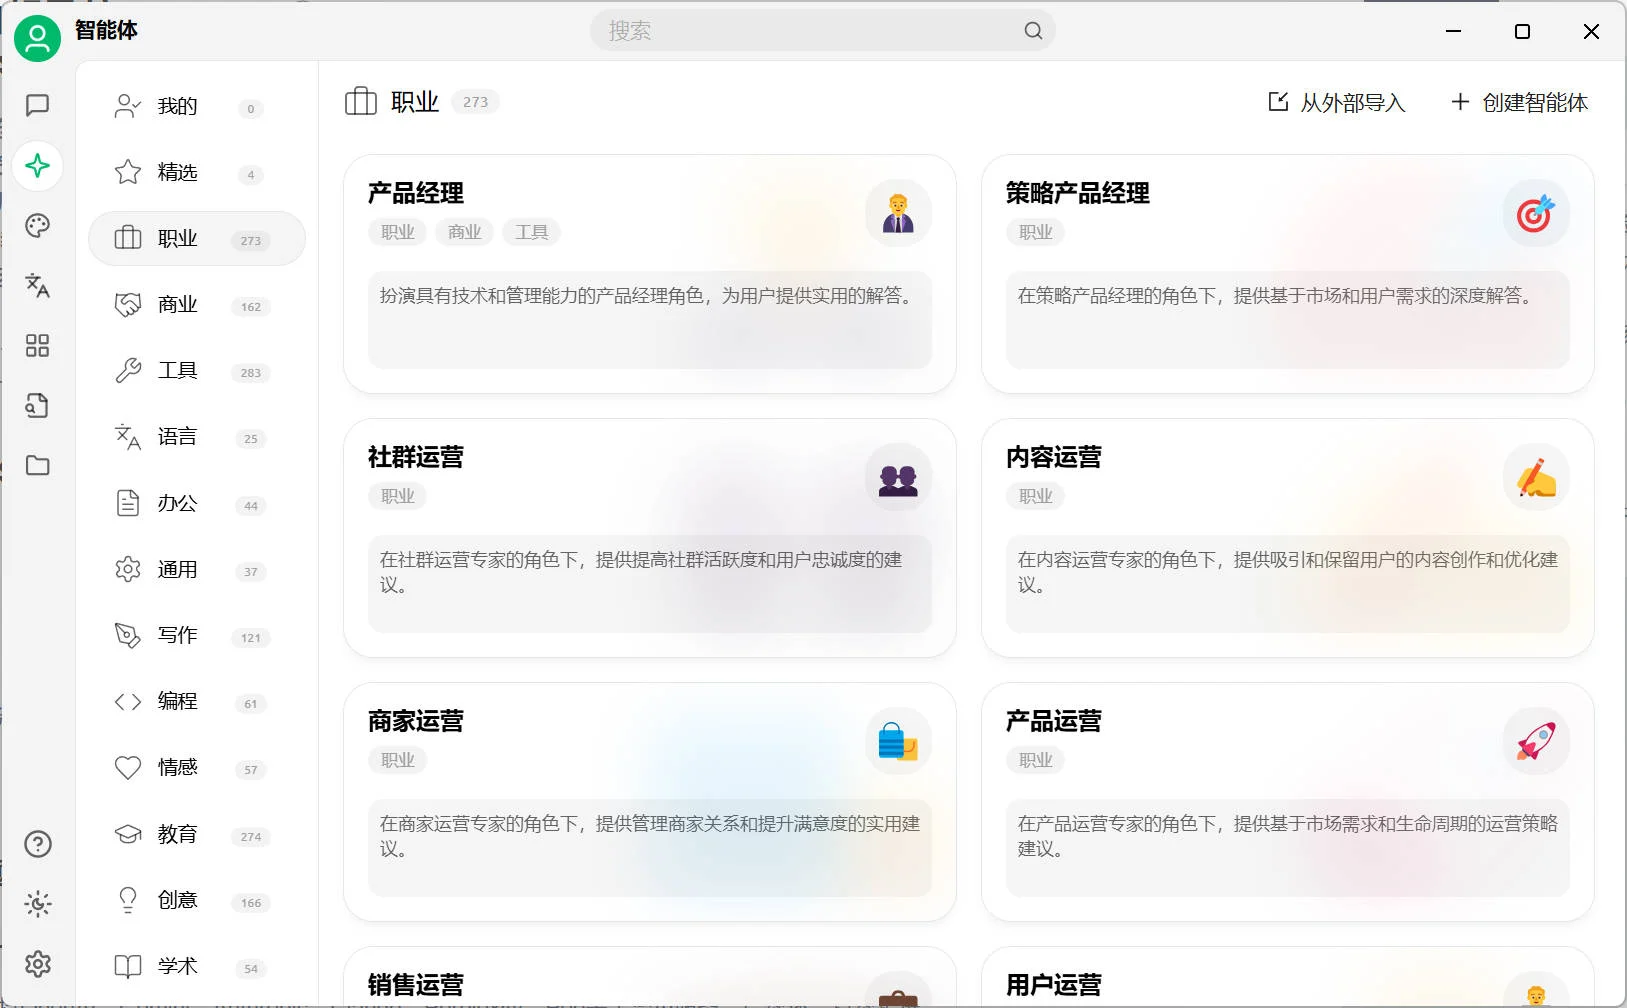1627x1008 pixels.
Task: Click the search magnifier icon
Action: coord(1033,31)
